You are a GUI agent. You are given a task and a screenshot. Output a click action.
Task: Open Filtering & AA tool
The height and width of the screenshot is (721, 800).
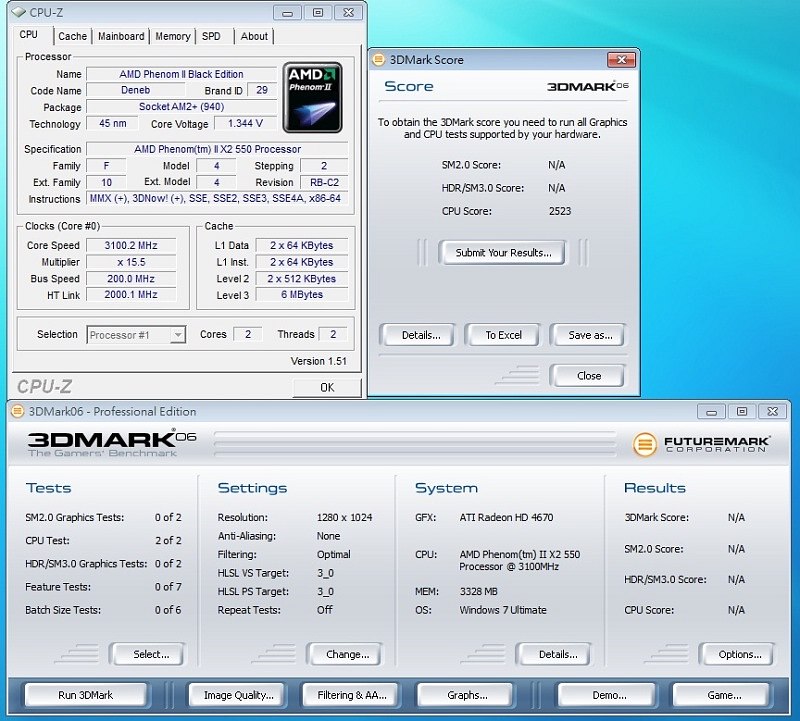(x=352, y=695)
